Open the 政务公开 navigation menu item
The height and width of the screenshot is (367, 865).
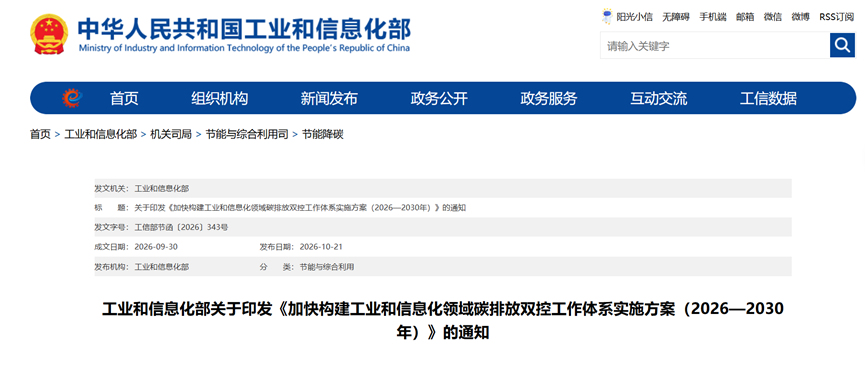439,99
